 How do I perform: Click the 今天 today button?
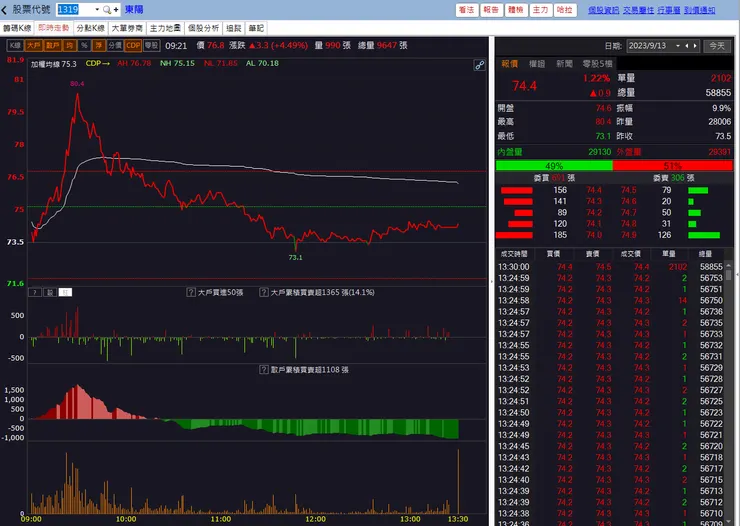[717, 46]
